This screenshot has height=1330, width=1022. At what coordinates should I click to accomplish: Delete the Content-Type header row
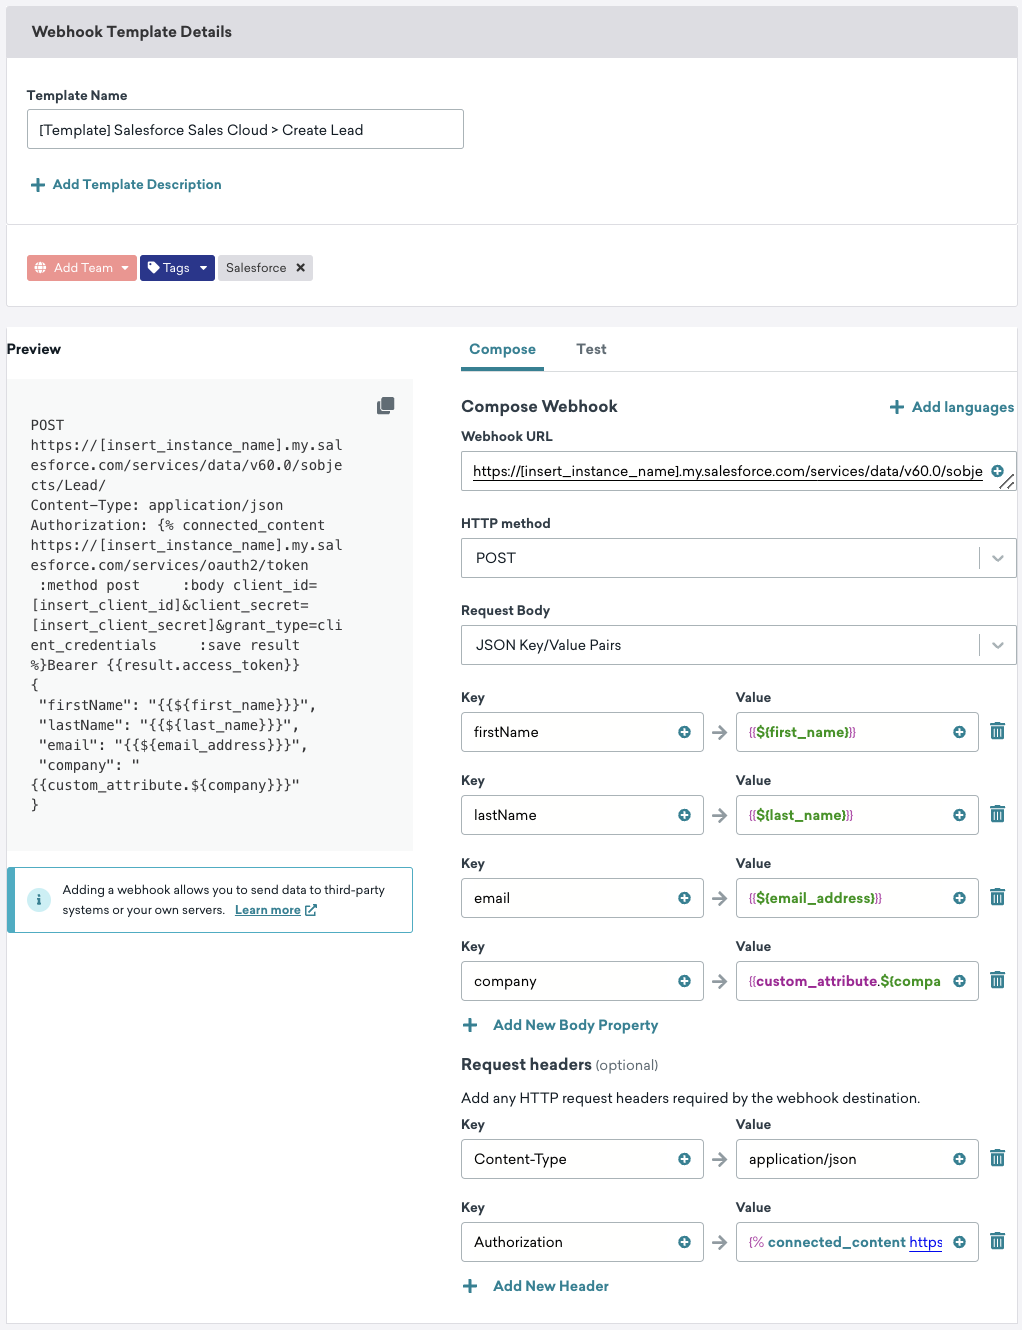coord(997,1159)
